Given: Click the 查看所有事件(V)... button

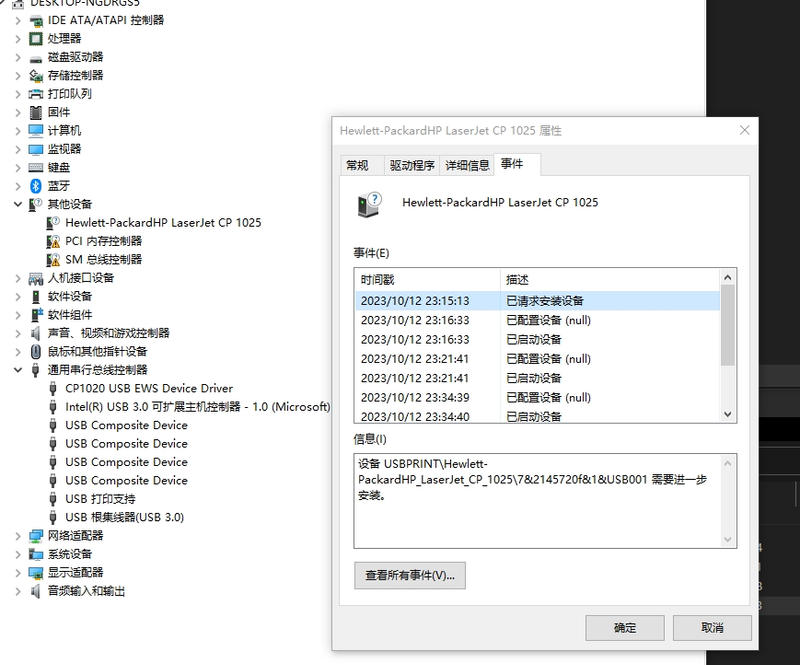Looking at the screenshot, I should 410,576.
